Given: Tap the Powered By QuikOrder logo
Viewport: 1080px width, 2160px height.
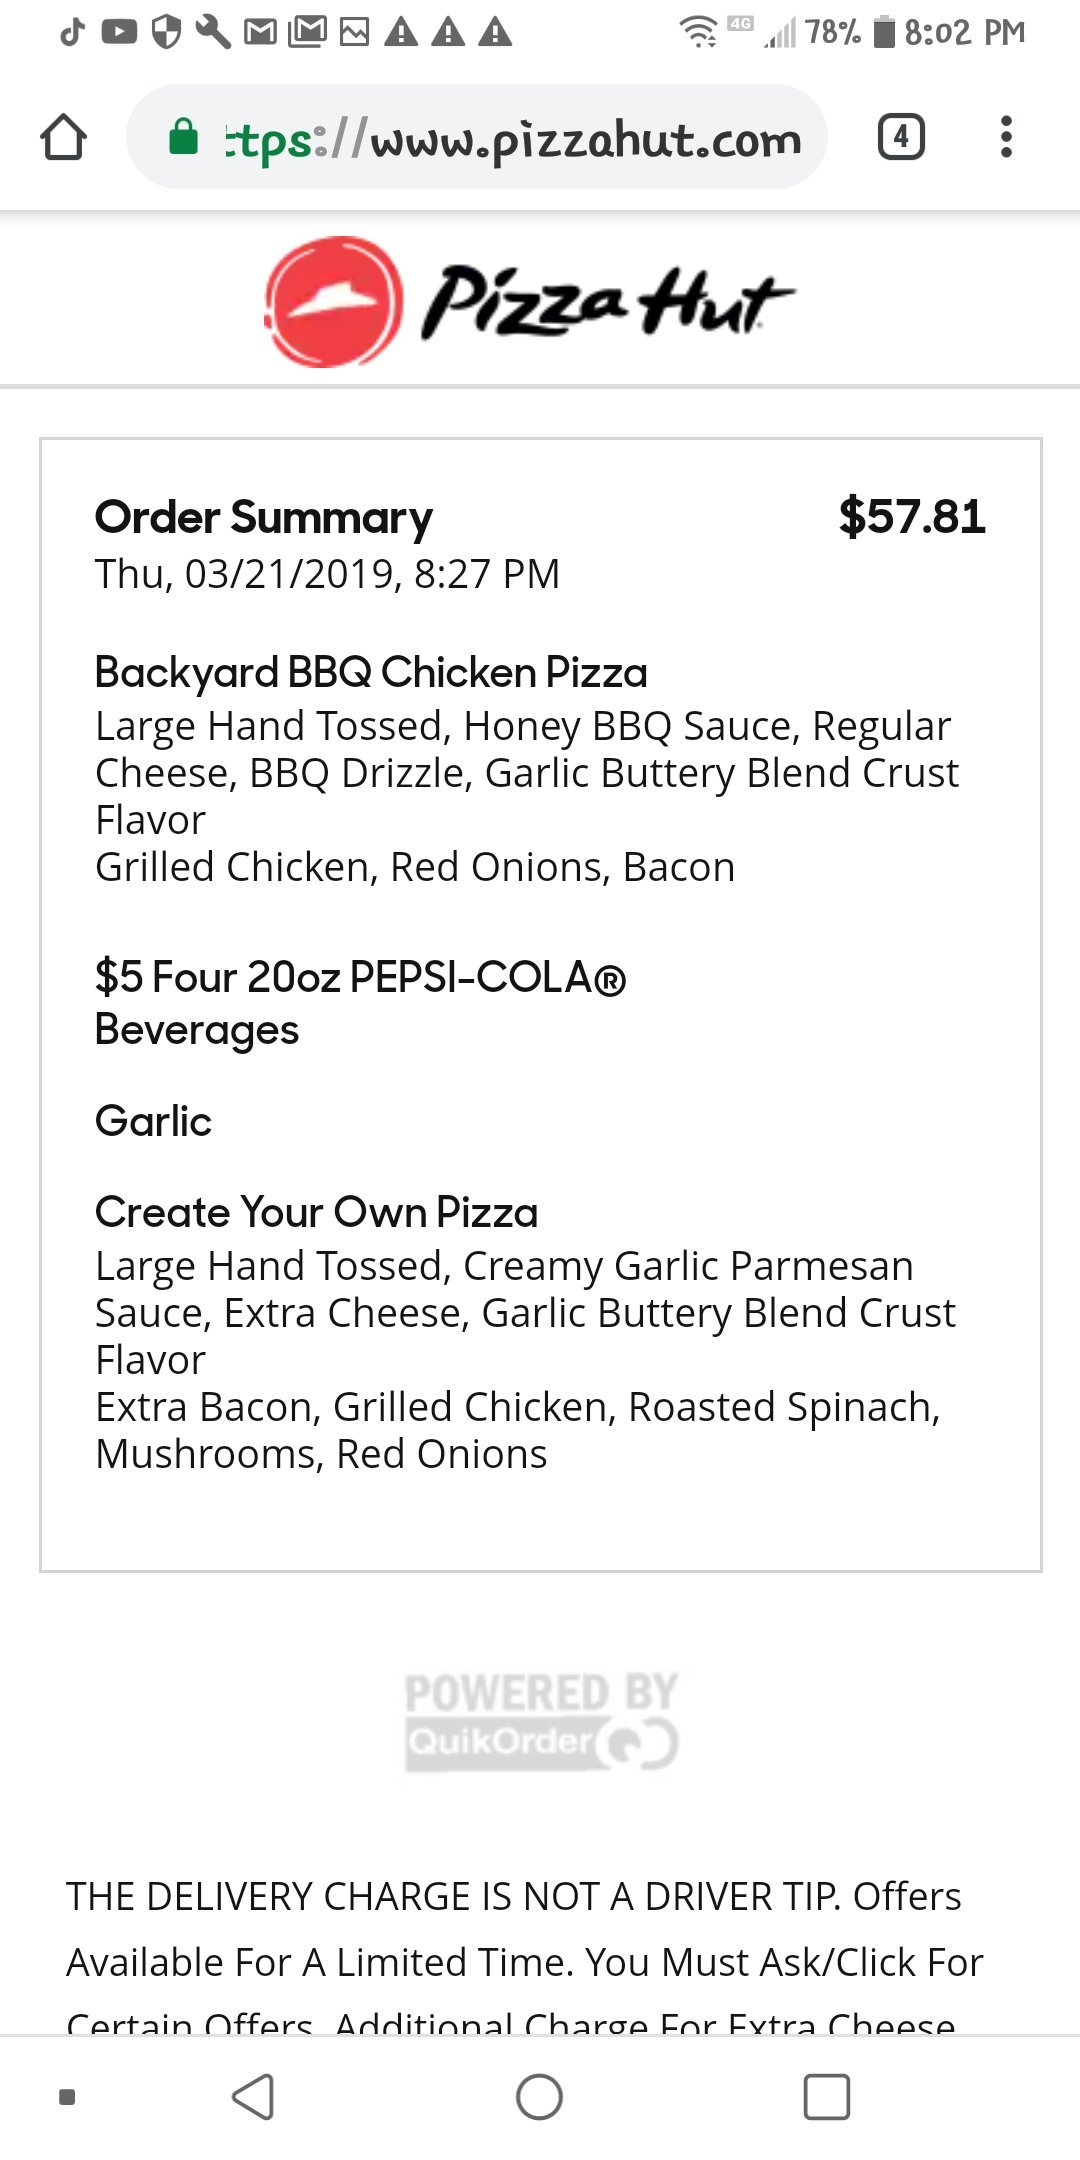Looking at the screenshot, I should (541, 1722).
